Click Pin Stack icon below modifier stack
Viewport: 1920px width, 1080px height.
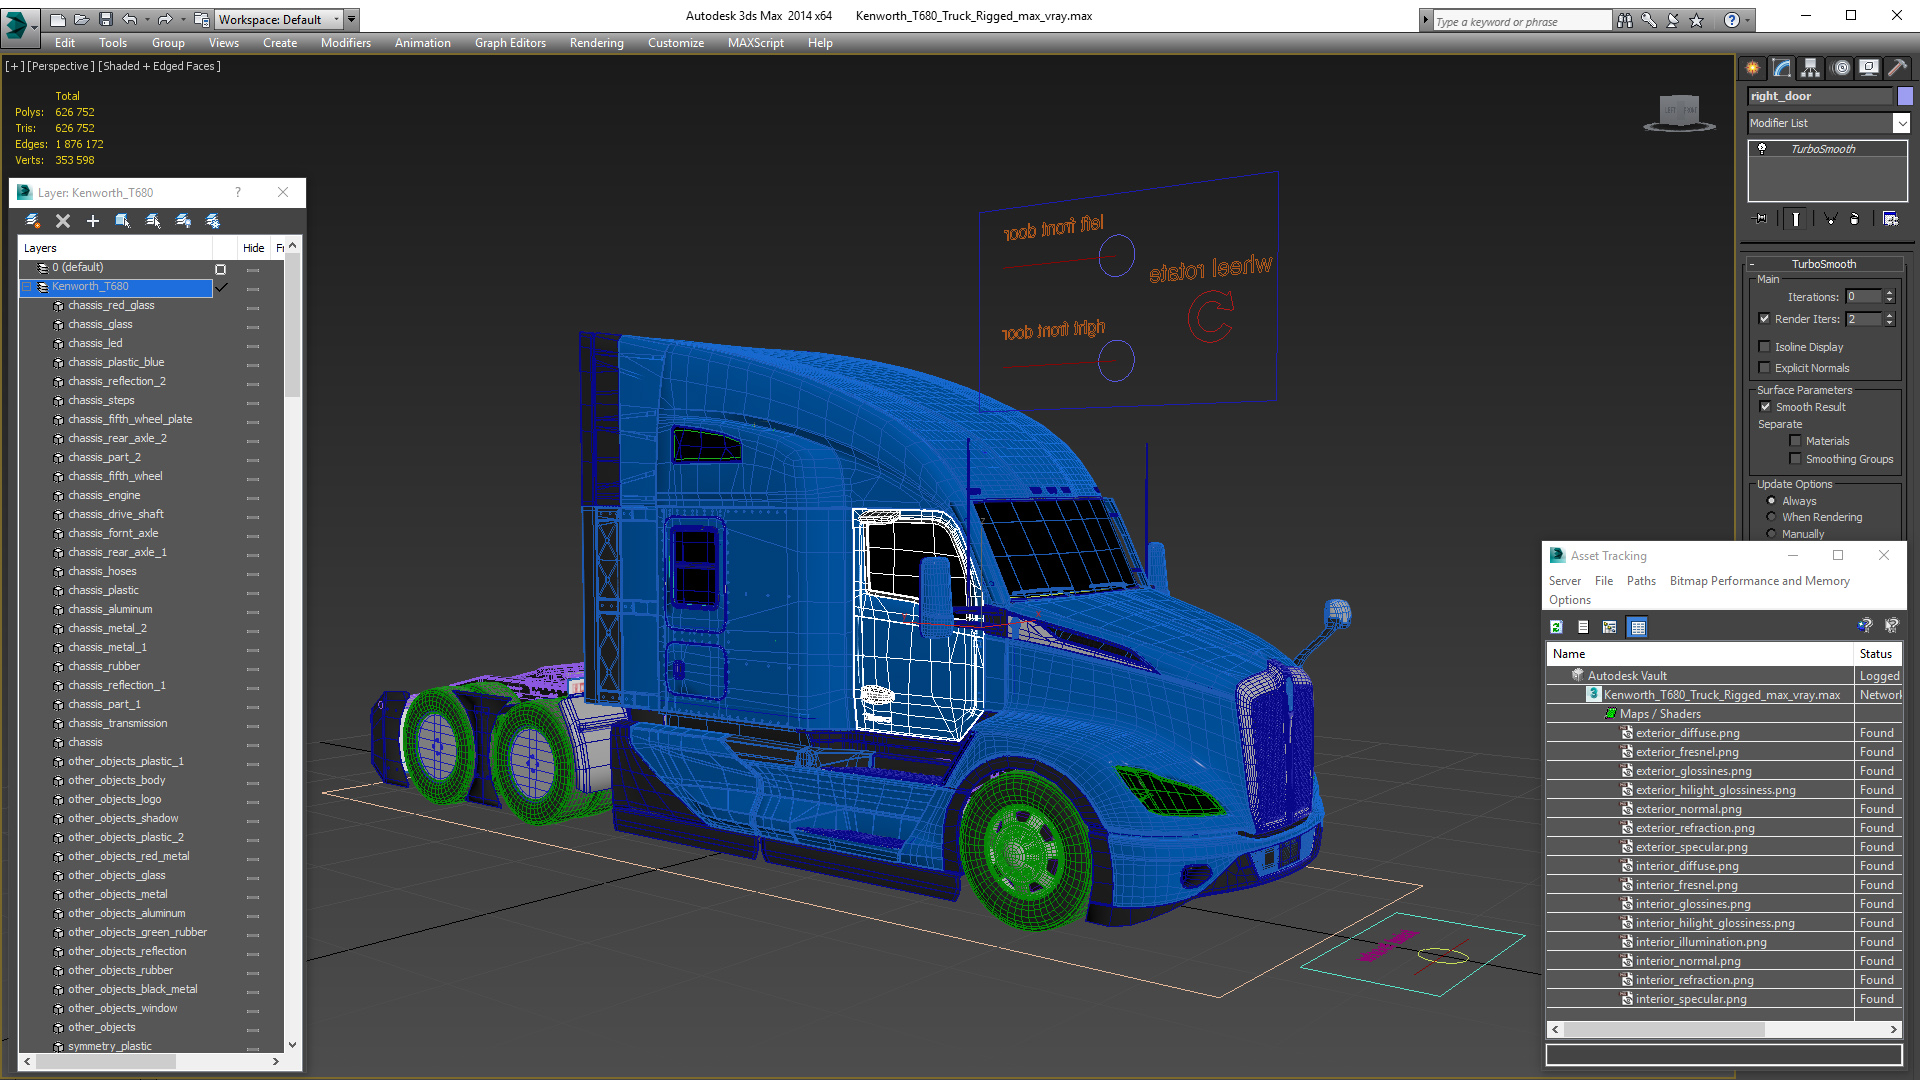coord(1761,219)
